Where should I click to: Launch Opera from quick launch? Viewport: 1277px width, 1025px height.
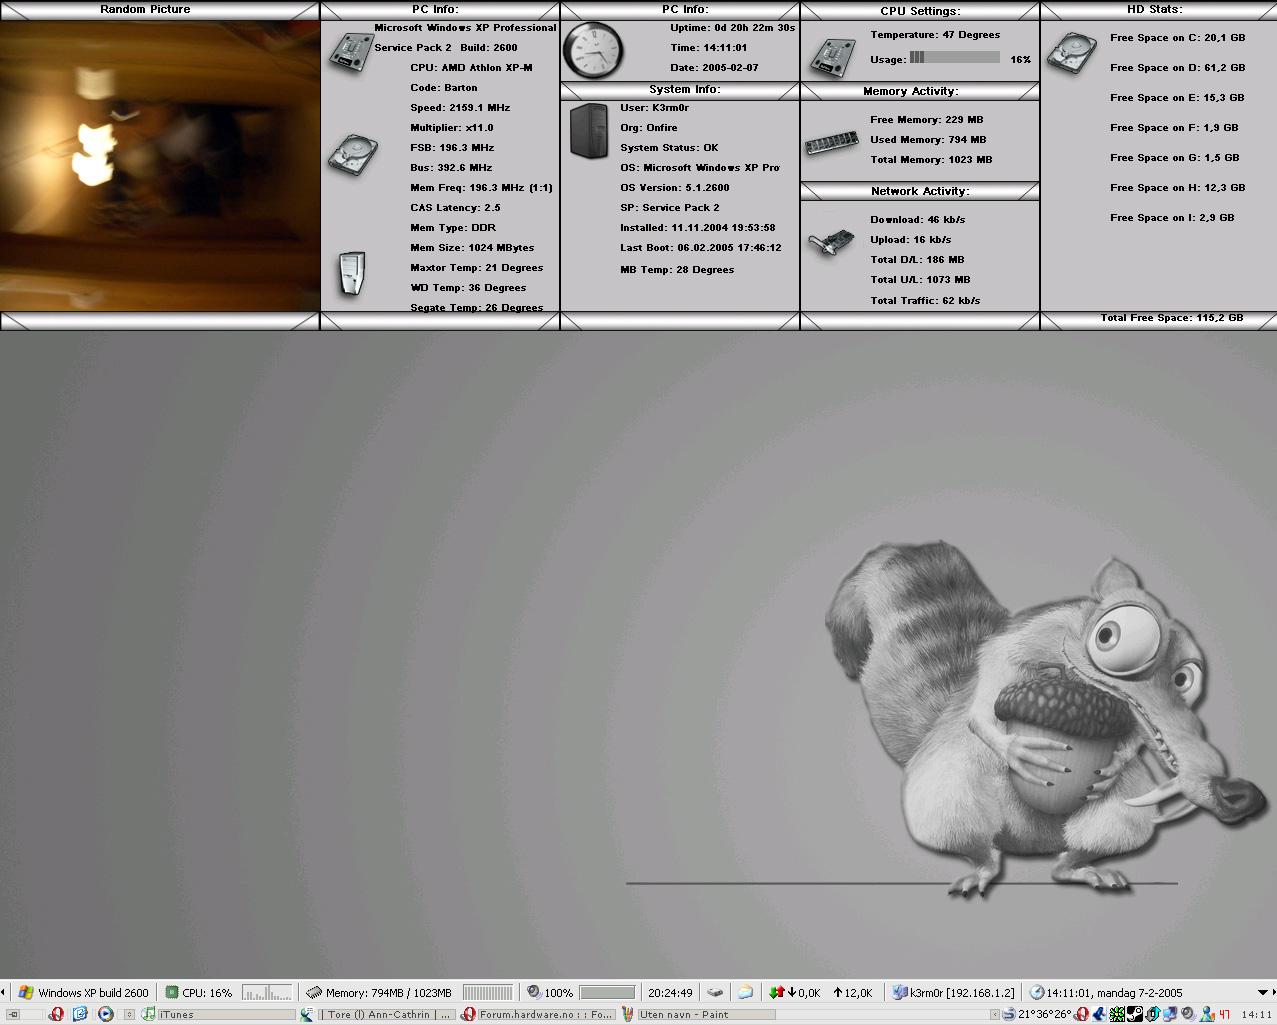tap(56, 1014)
